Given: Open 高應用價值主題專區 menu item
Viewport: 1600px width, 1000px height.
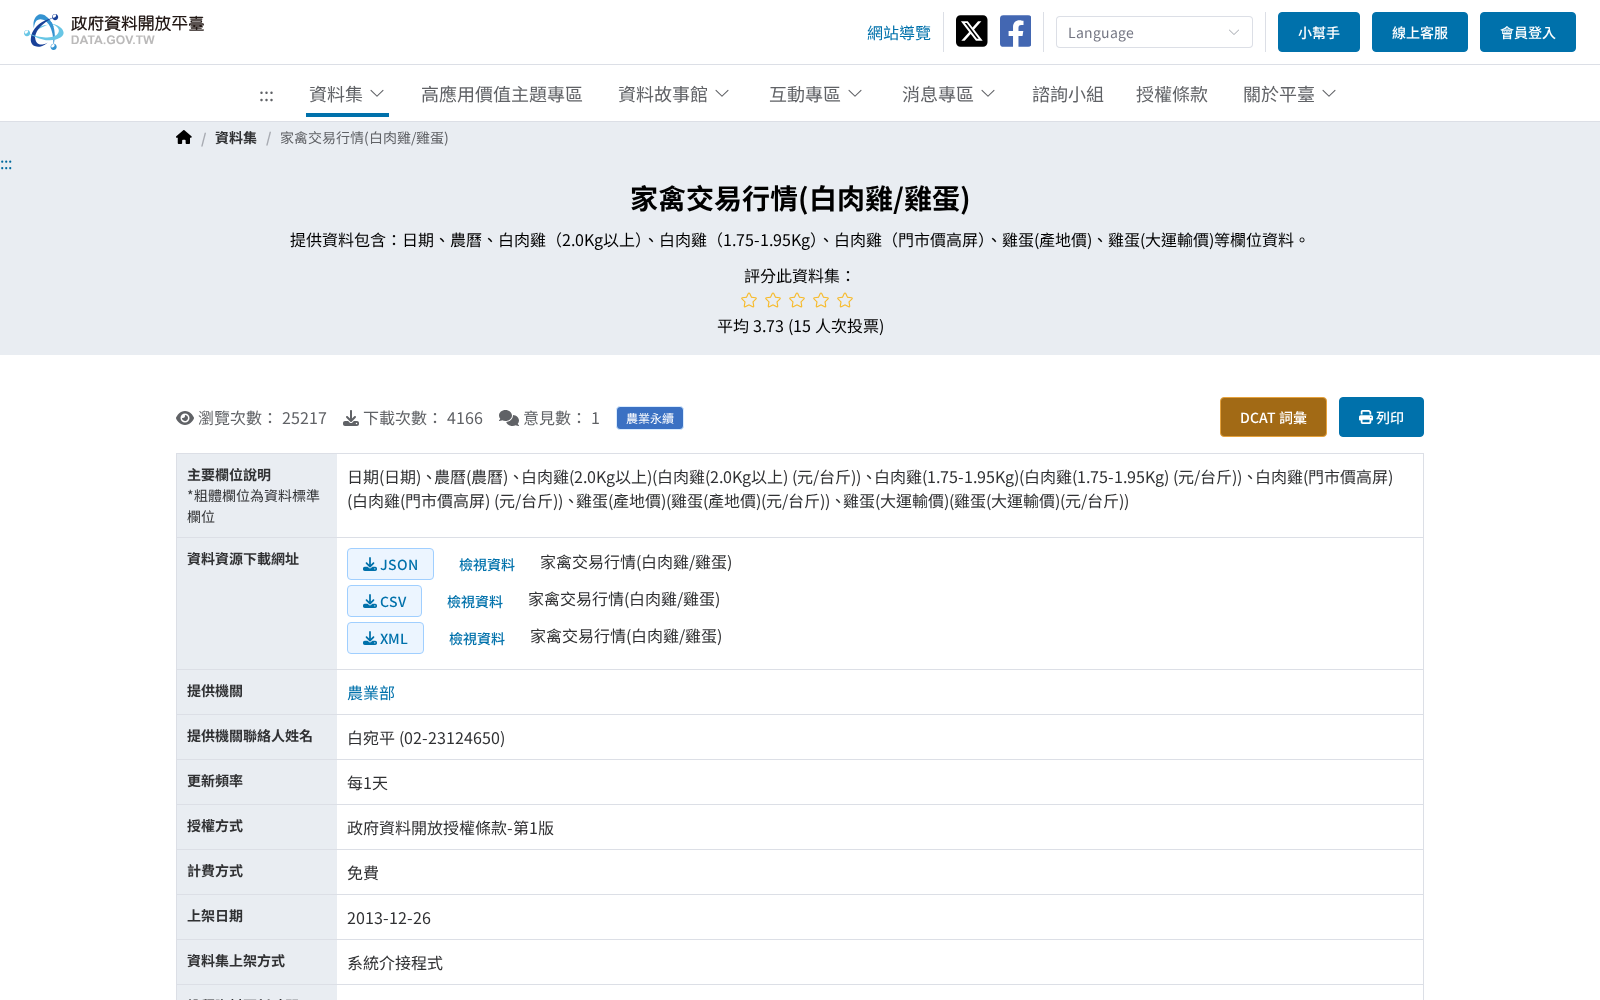Looking at the screenshot, I should coord(502,94).
